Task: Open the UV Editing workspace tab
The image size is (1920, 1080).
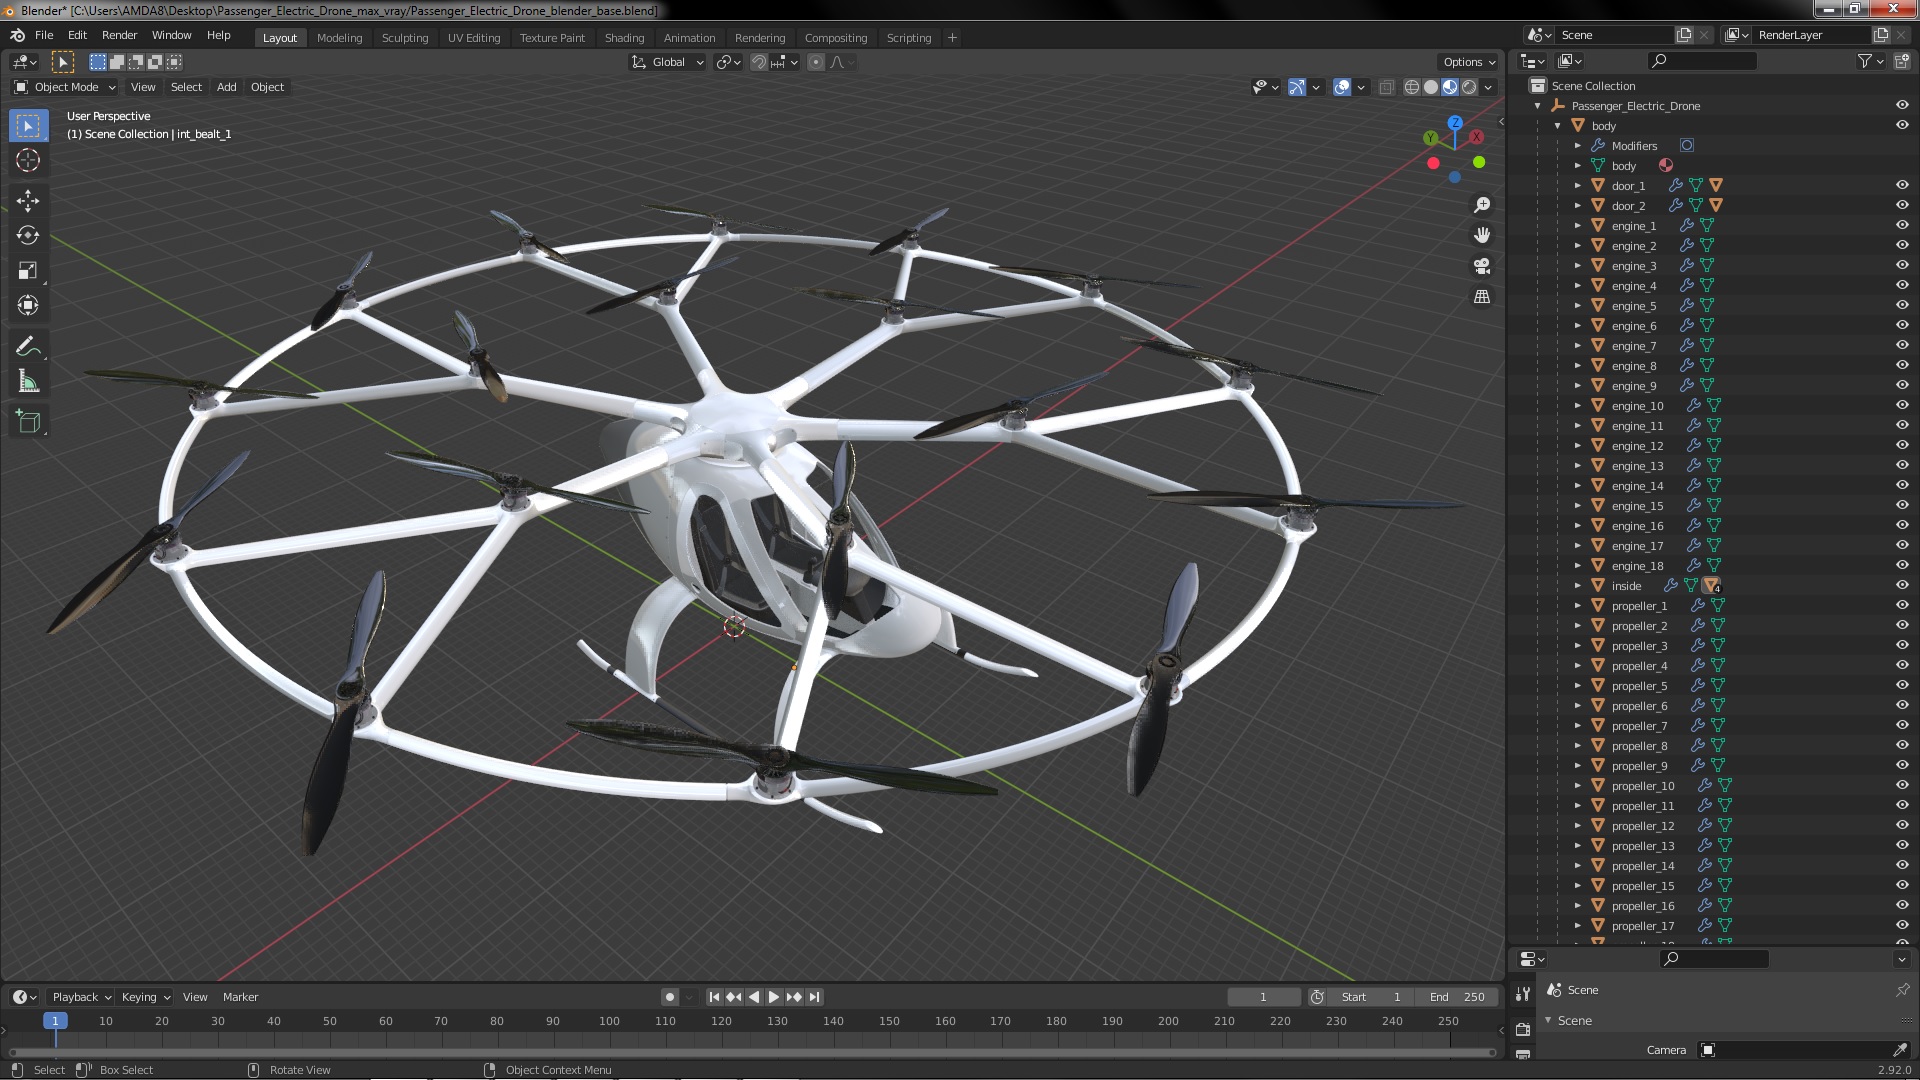Action: click(x=472, y=36)
